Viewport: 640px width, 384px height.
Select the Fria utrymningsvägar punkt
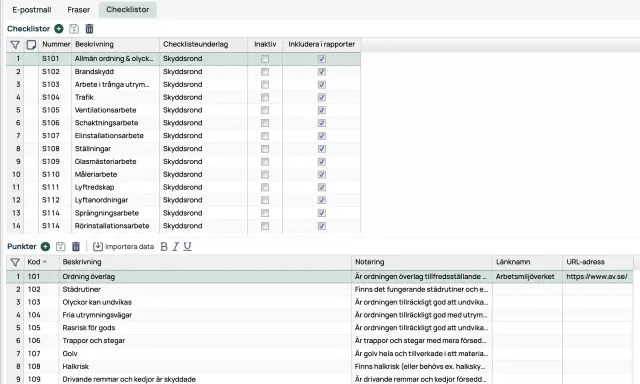click(x=320, y=315)
